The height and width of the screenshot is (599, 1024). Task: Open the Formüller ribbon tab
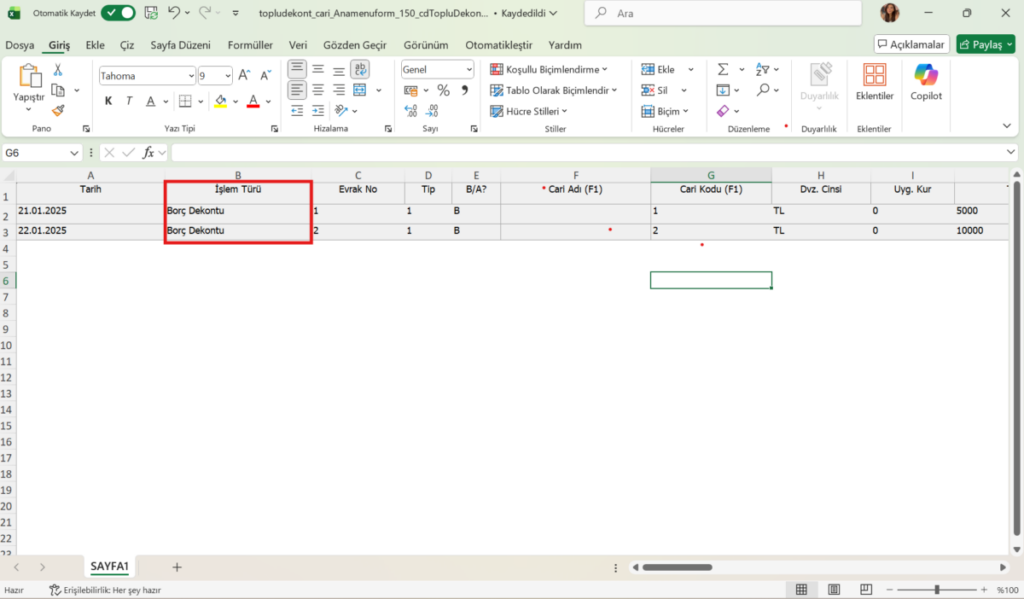point(250,45)
